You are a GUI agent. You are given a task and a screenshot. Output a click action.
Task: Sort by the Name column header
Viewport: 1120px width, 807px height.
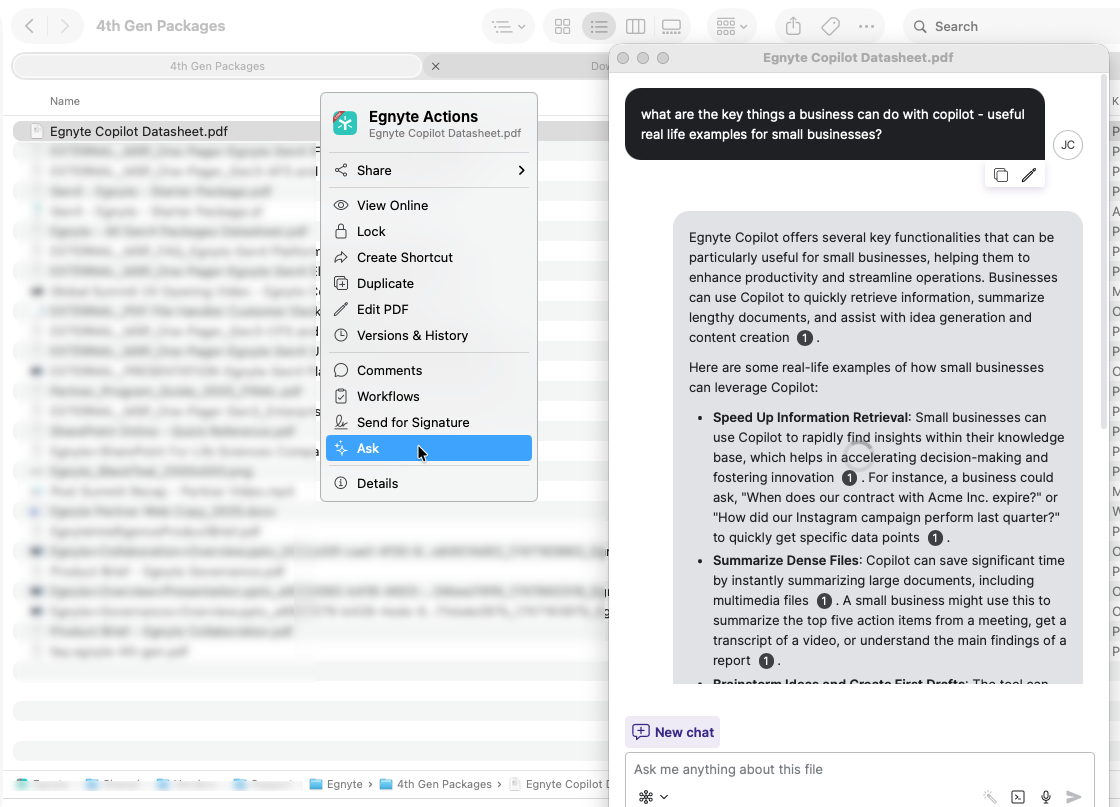pyautogui.click(x=65, y=101)
